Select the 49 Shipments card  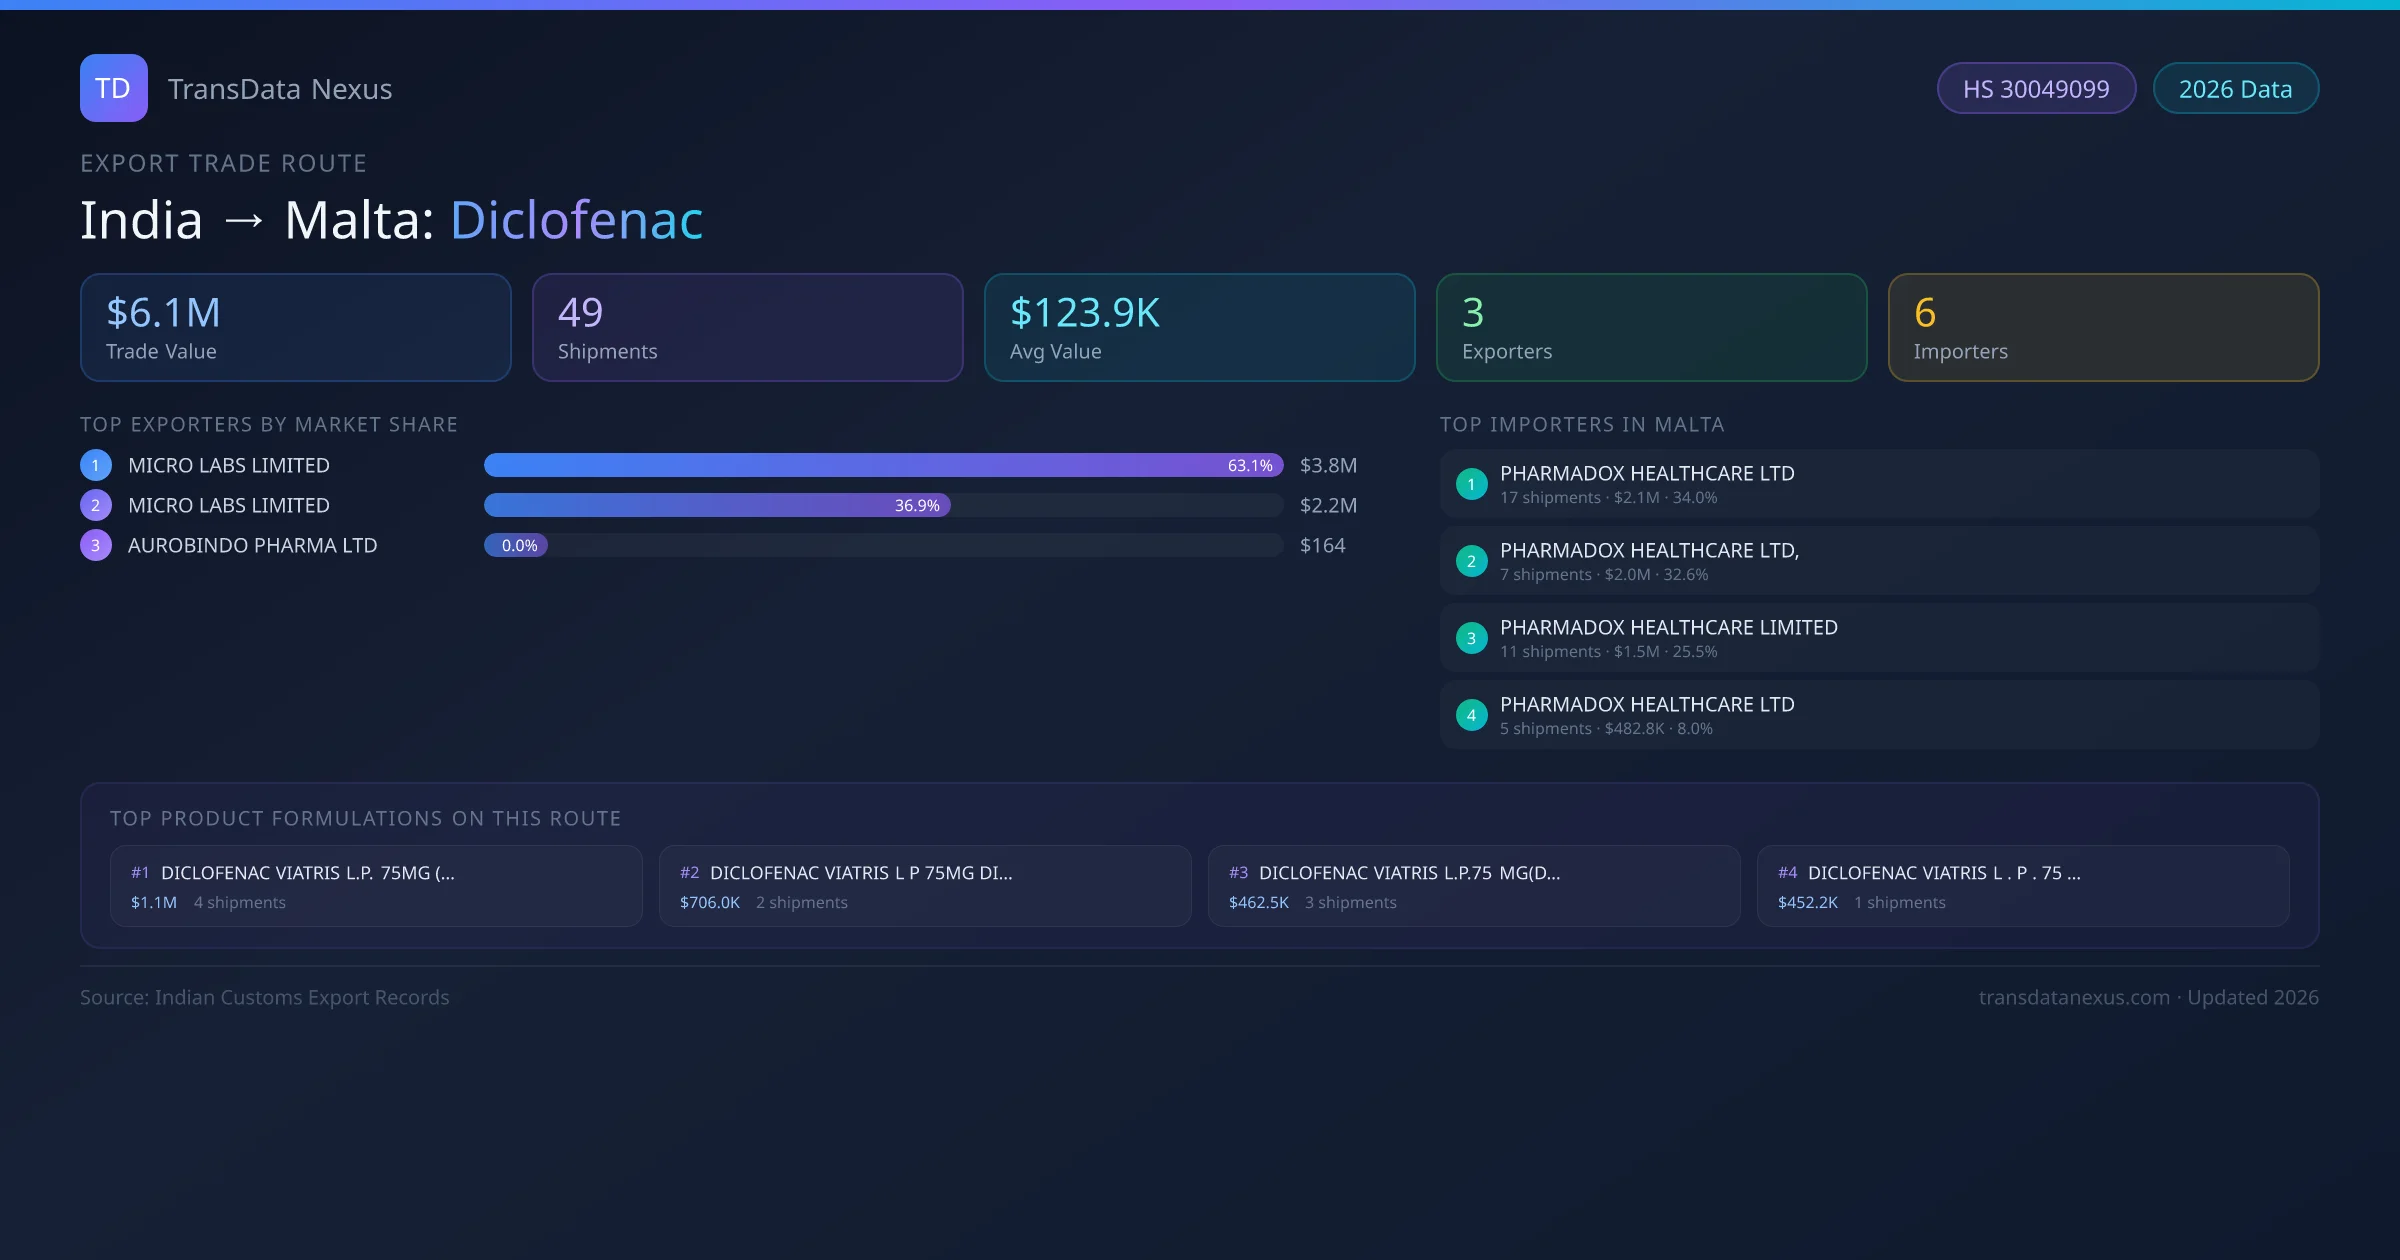pyautogui.click(x=747, y=328)
